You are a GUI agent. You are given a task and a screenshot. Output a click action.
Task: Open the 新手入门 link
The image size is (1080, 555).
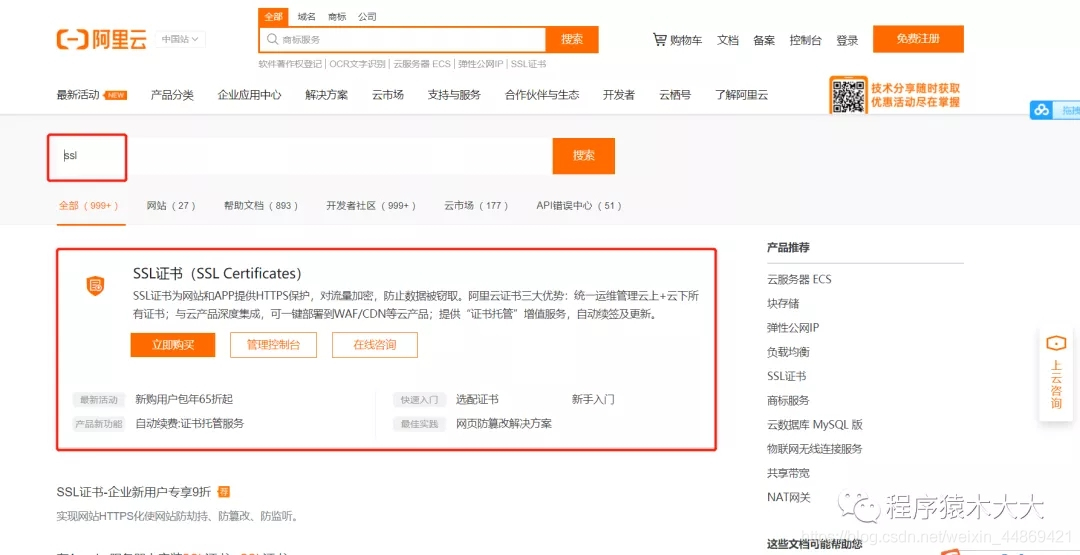tap(593, 399)
